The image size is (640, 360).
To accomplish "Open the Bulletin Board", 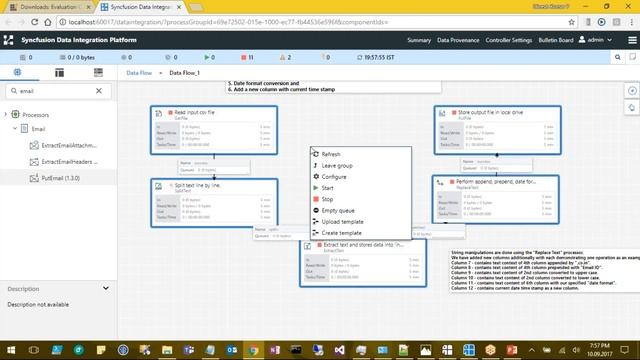I will [x=556, y=40].
